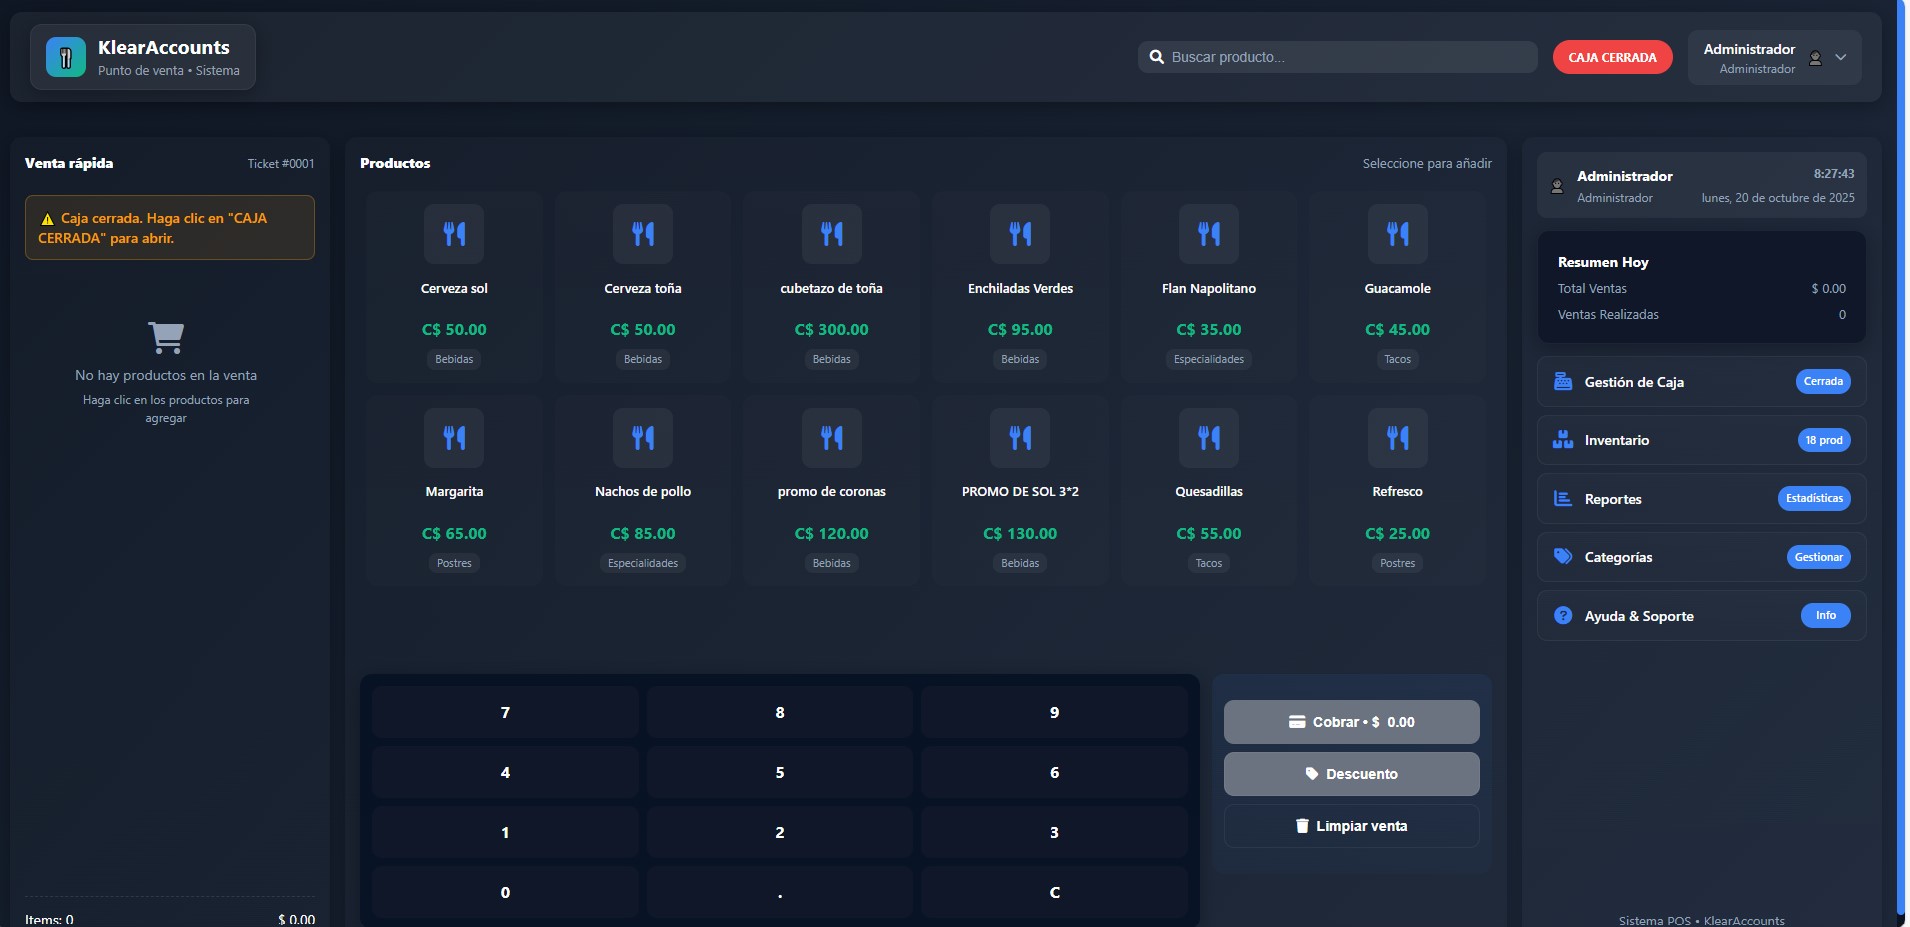Click the Guacamole product utensils icon
The image size is (1910, 927).
point(1397,234)
